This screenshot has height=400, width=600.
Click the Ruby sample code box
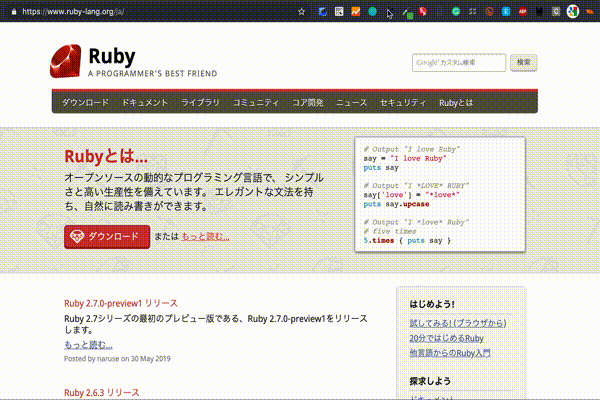[x=440, y=194]
